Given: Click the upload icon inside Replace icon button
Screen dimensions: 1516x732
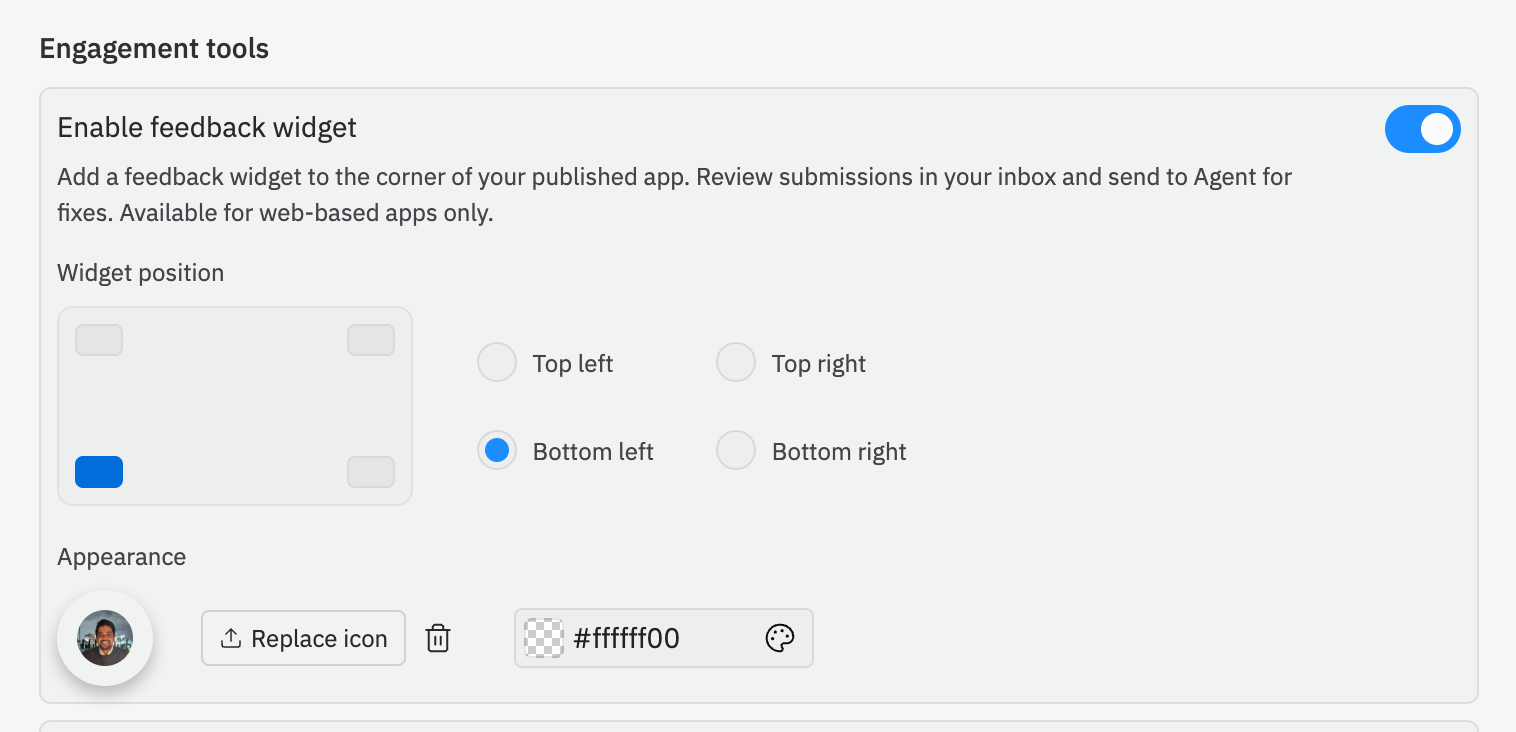Looking at the screenshot, I should (x=232, y=637).
